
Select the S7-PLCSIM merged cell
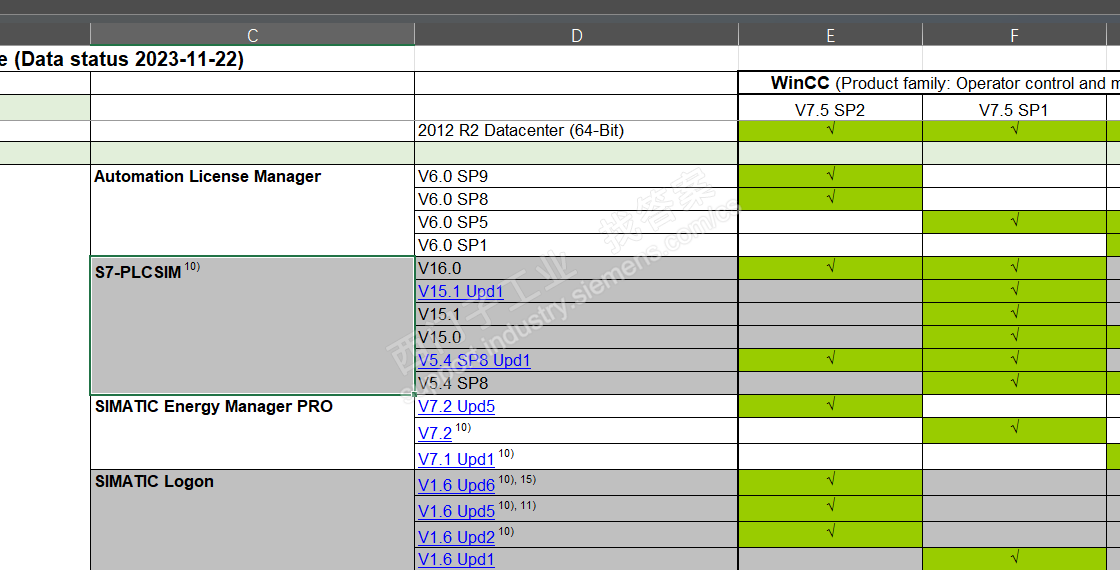point(252,326)
